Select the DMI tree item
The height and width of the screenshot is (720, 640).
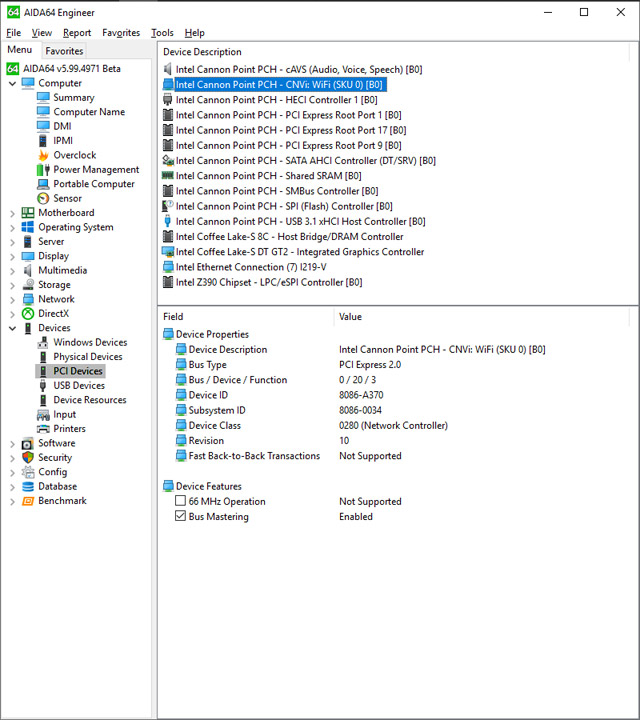[x=62, y=126]
